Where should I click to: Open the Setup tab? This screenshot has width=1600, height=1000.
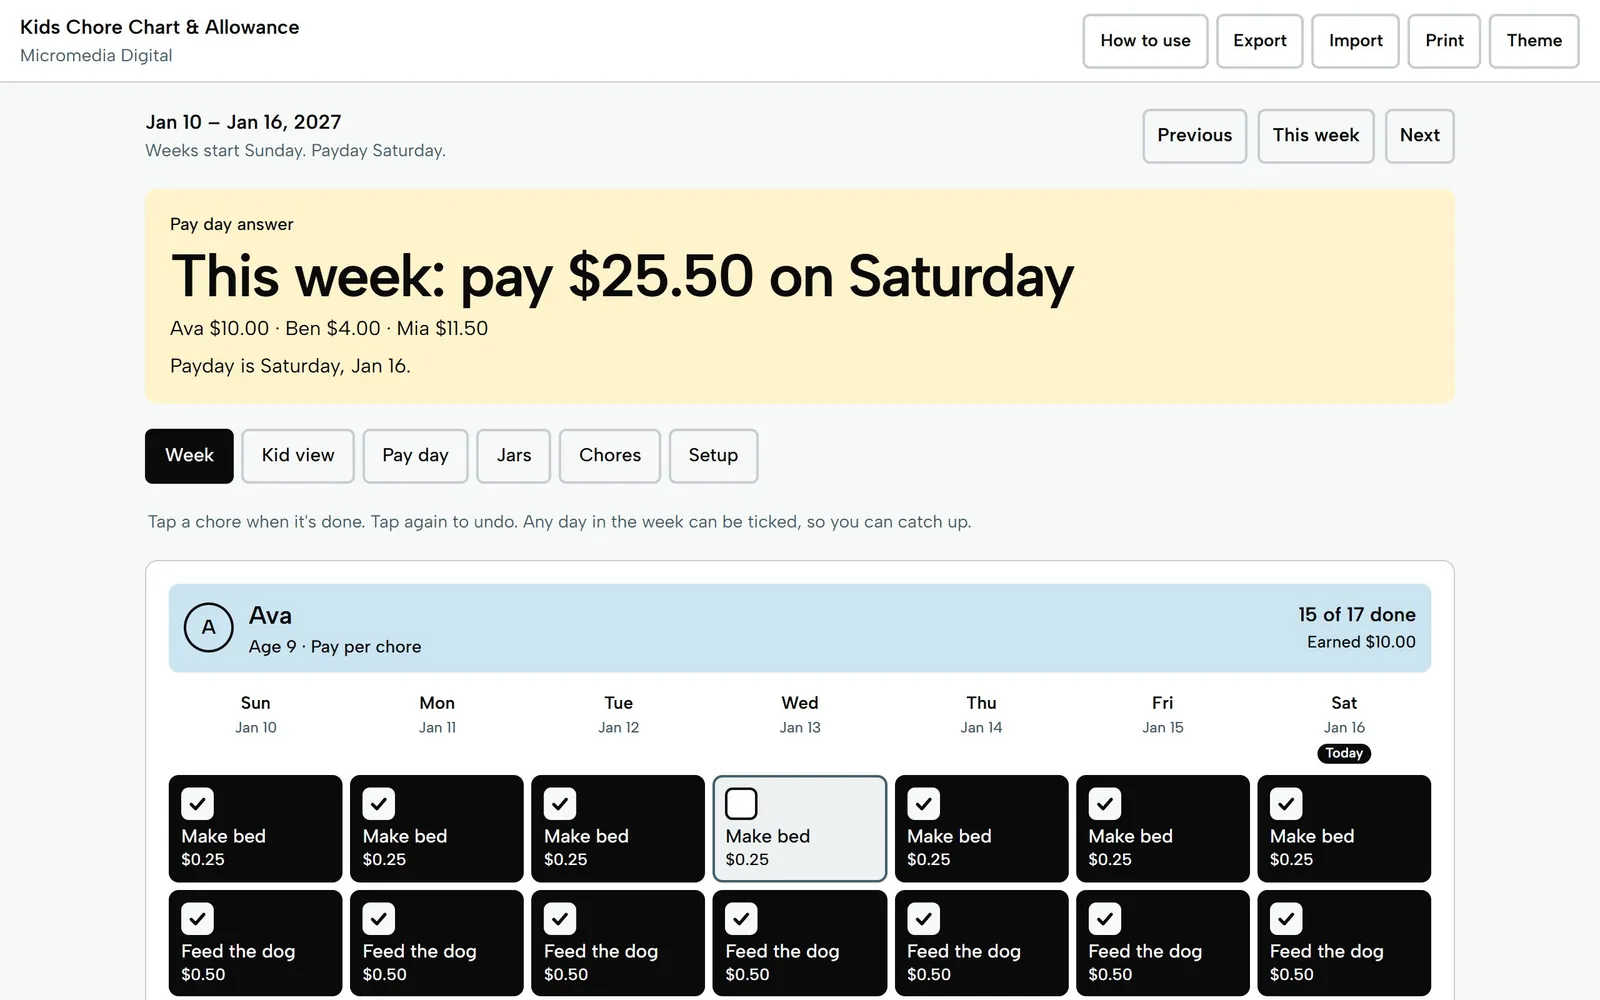713,456
